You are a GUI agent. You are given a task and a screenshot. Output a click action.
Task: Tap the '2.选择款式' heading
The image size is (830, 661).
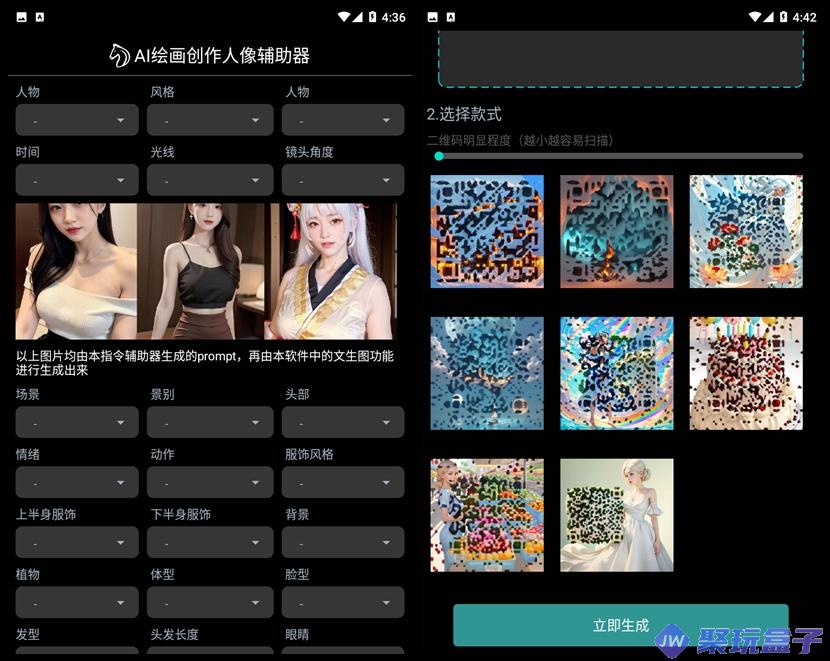(x=464, y=114)
